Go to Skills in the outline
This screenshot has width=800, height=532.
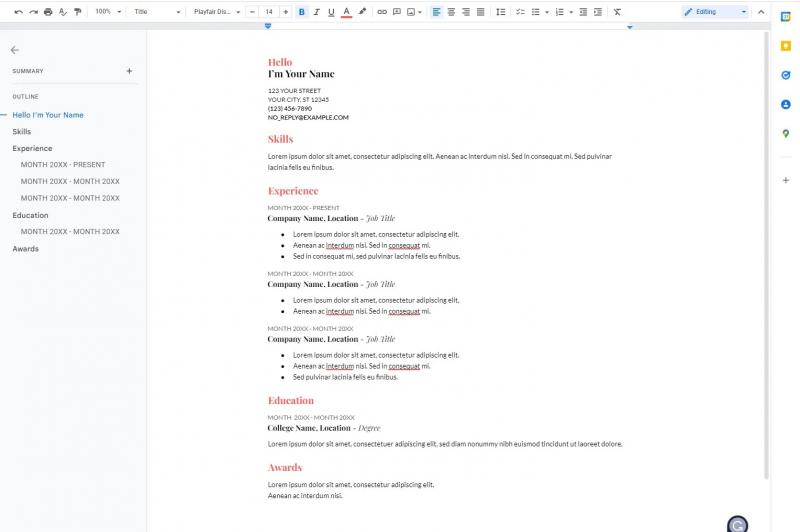click(x=21, y=132)
